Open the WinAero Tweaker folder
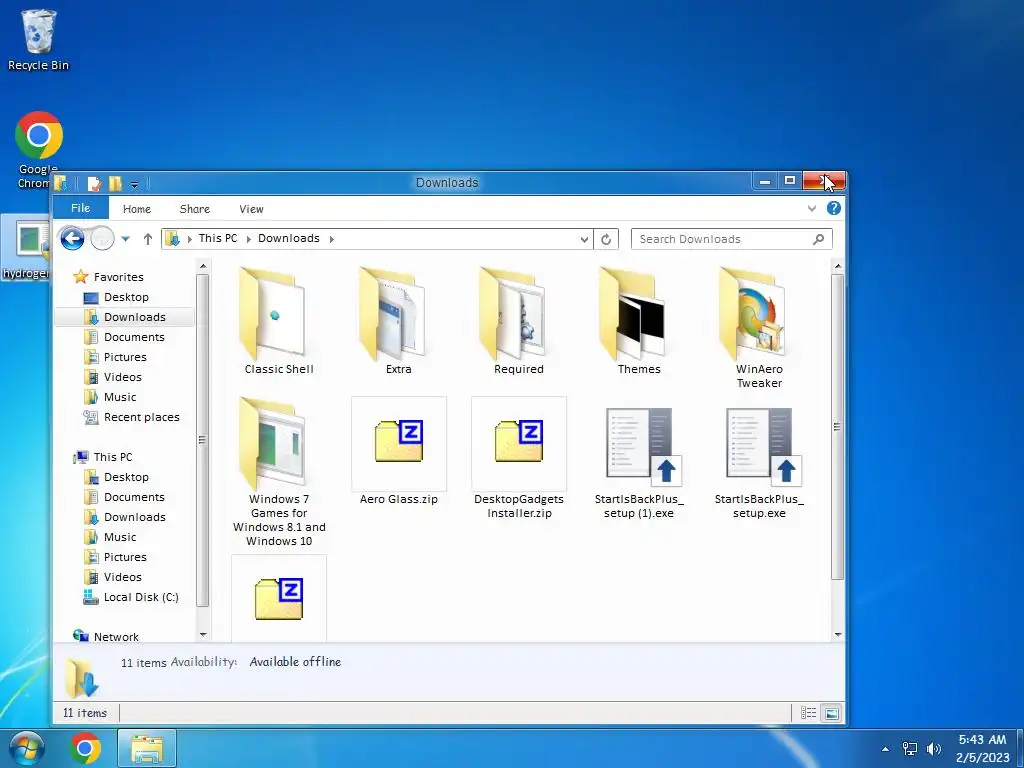 [x=759, y=327]
